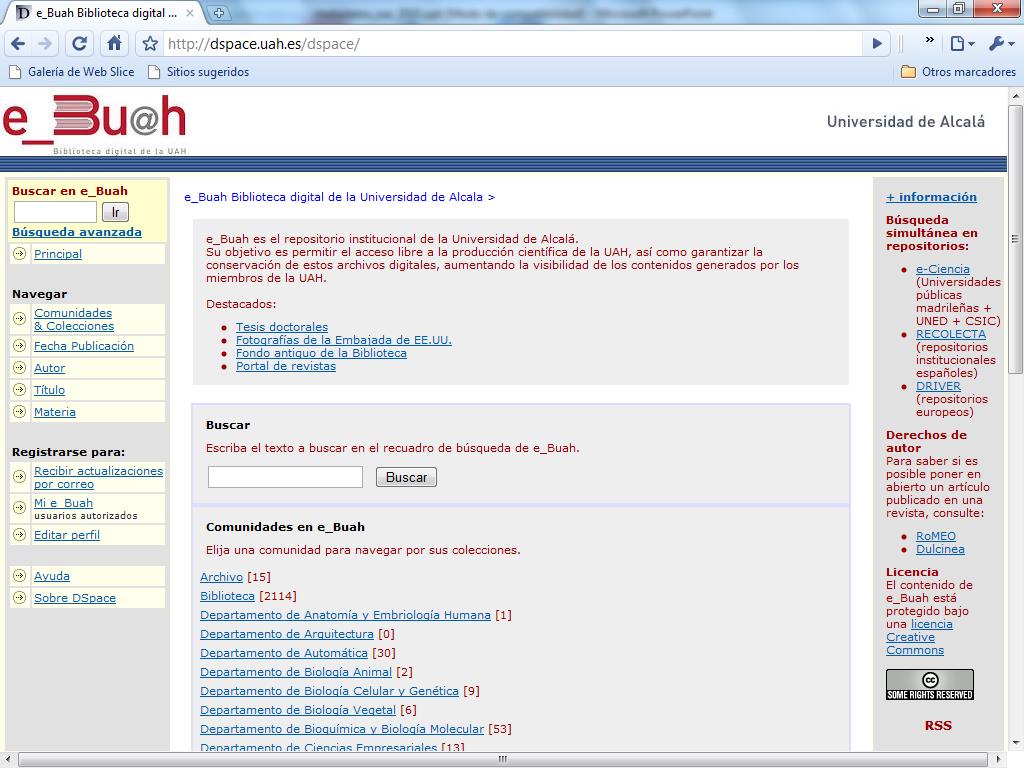The image size is (1024, 768).
Task: Open RoMEO link
Action: click(x=936, y=536)
